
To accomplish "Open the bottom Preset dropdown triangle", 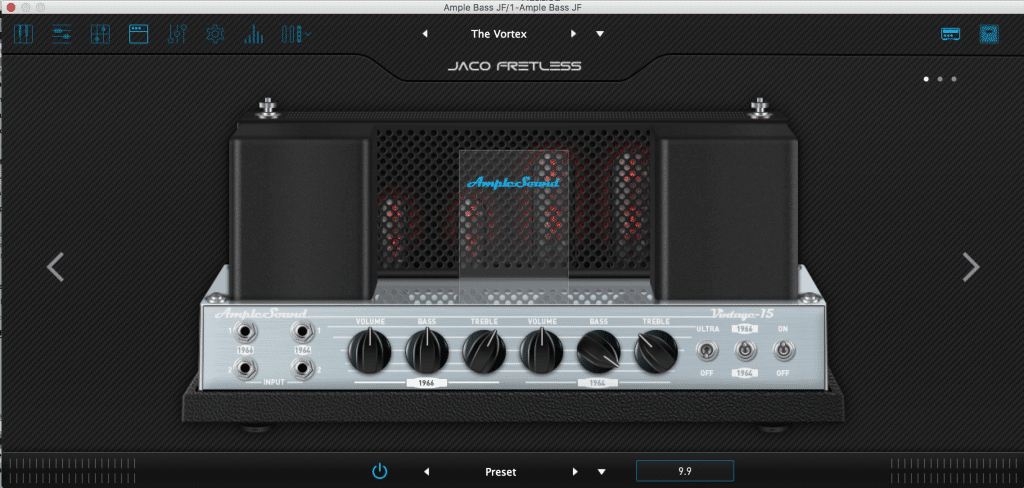I will pos(601,472).
